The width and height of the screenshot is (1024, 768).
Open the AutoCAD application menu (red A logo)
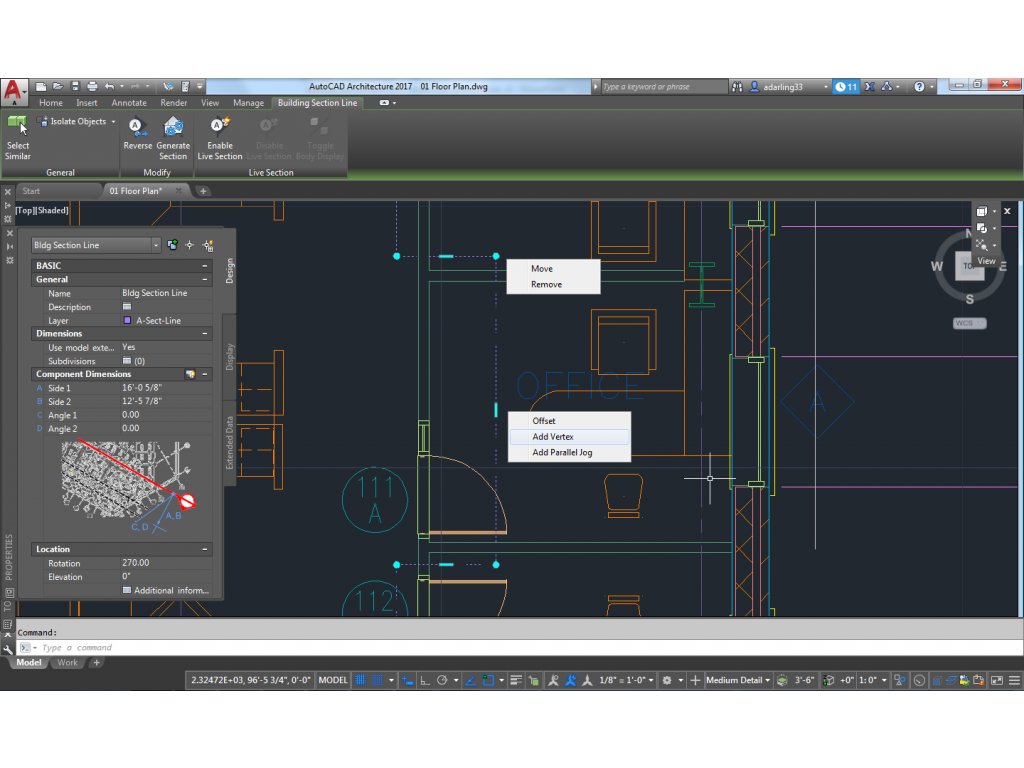pyautogui.click(x=14, y=91)
